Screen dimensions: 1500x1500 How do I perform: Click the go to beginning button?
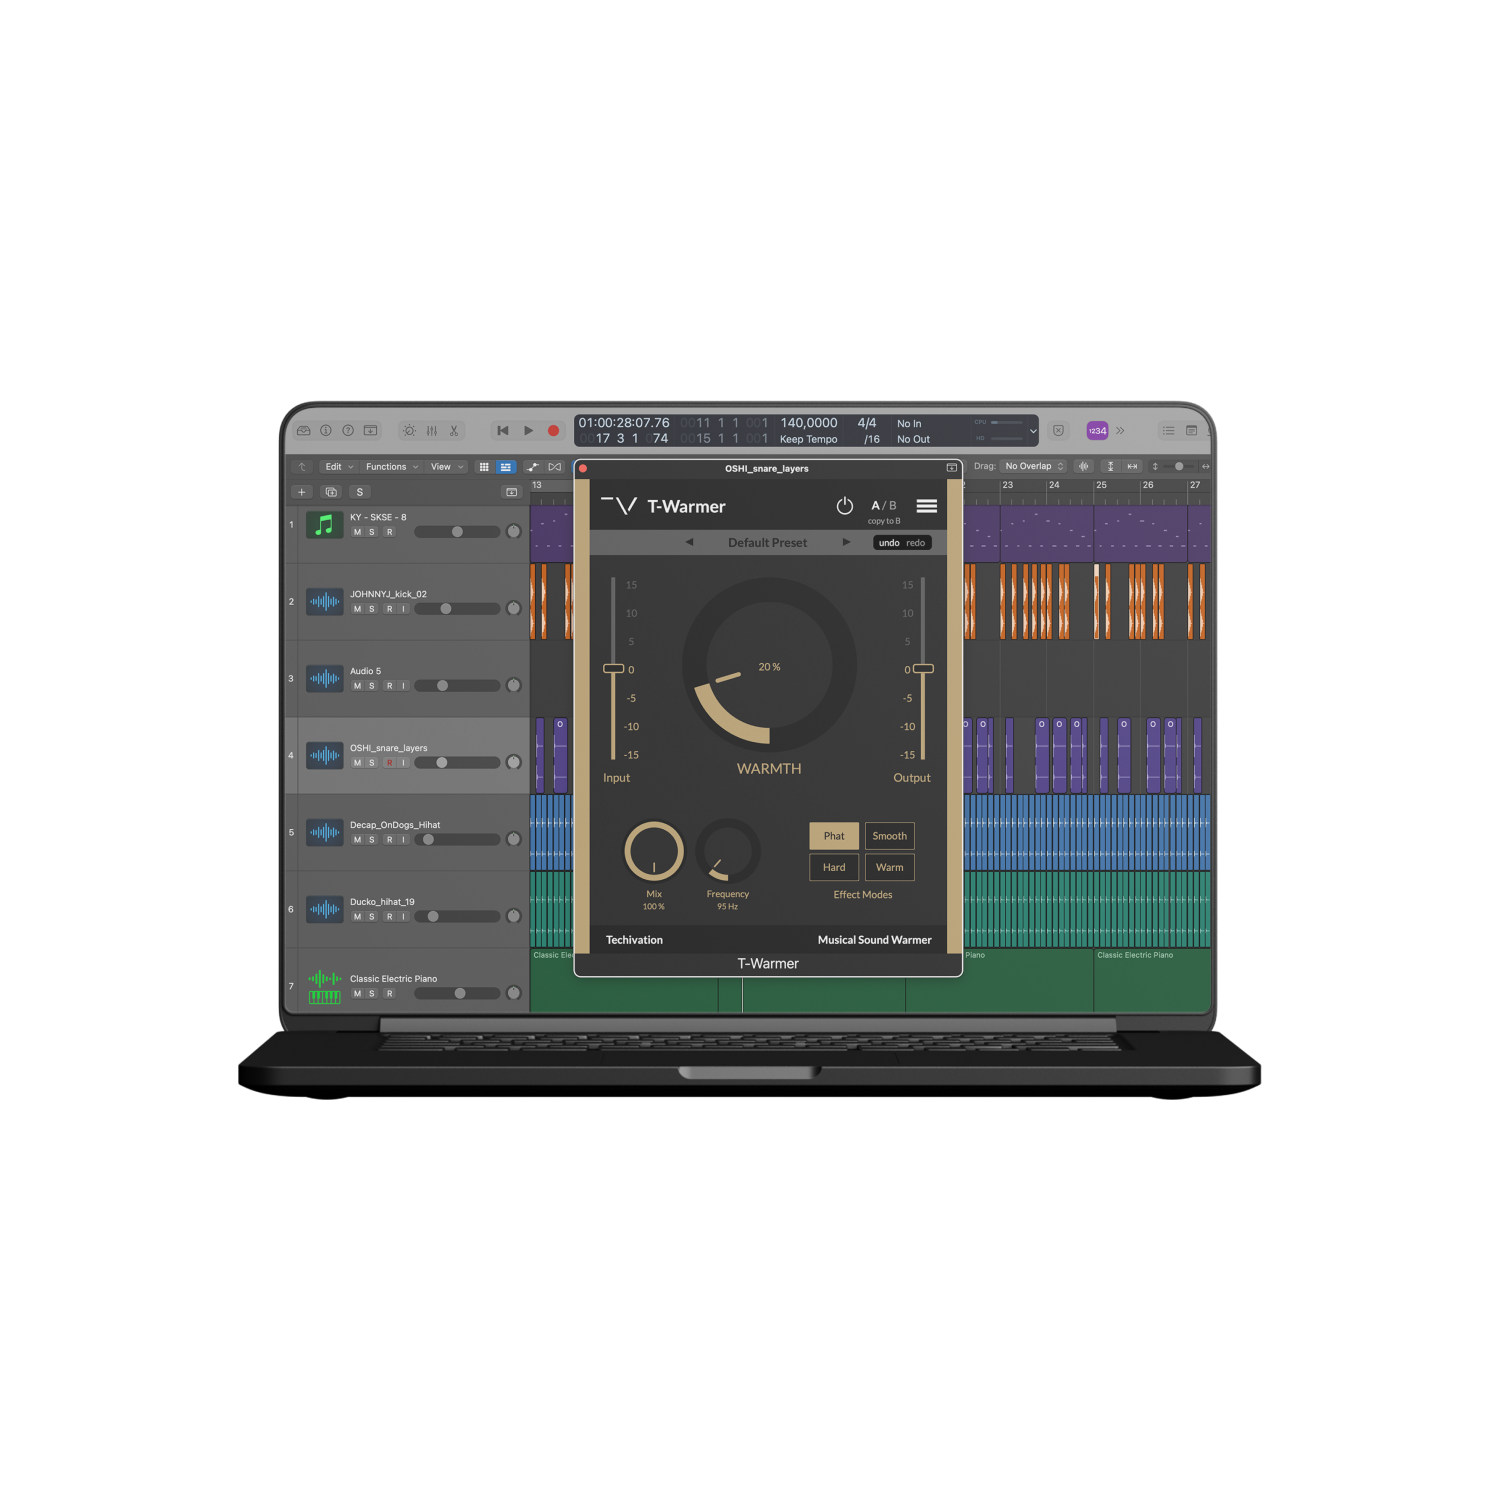tap(503, 431)
